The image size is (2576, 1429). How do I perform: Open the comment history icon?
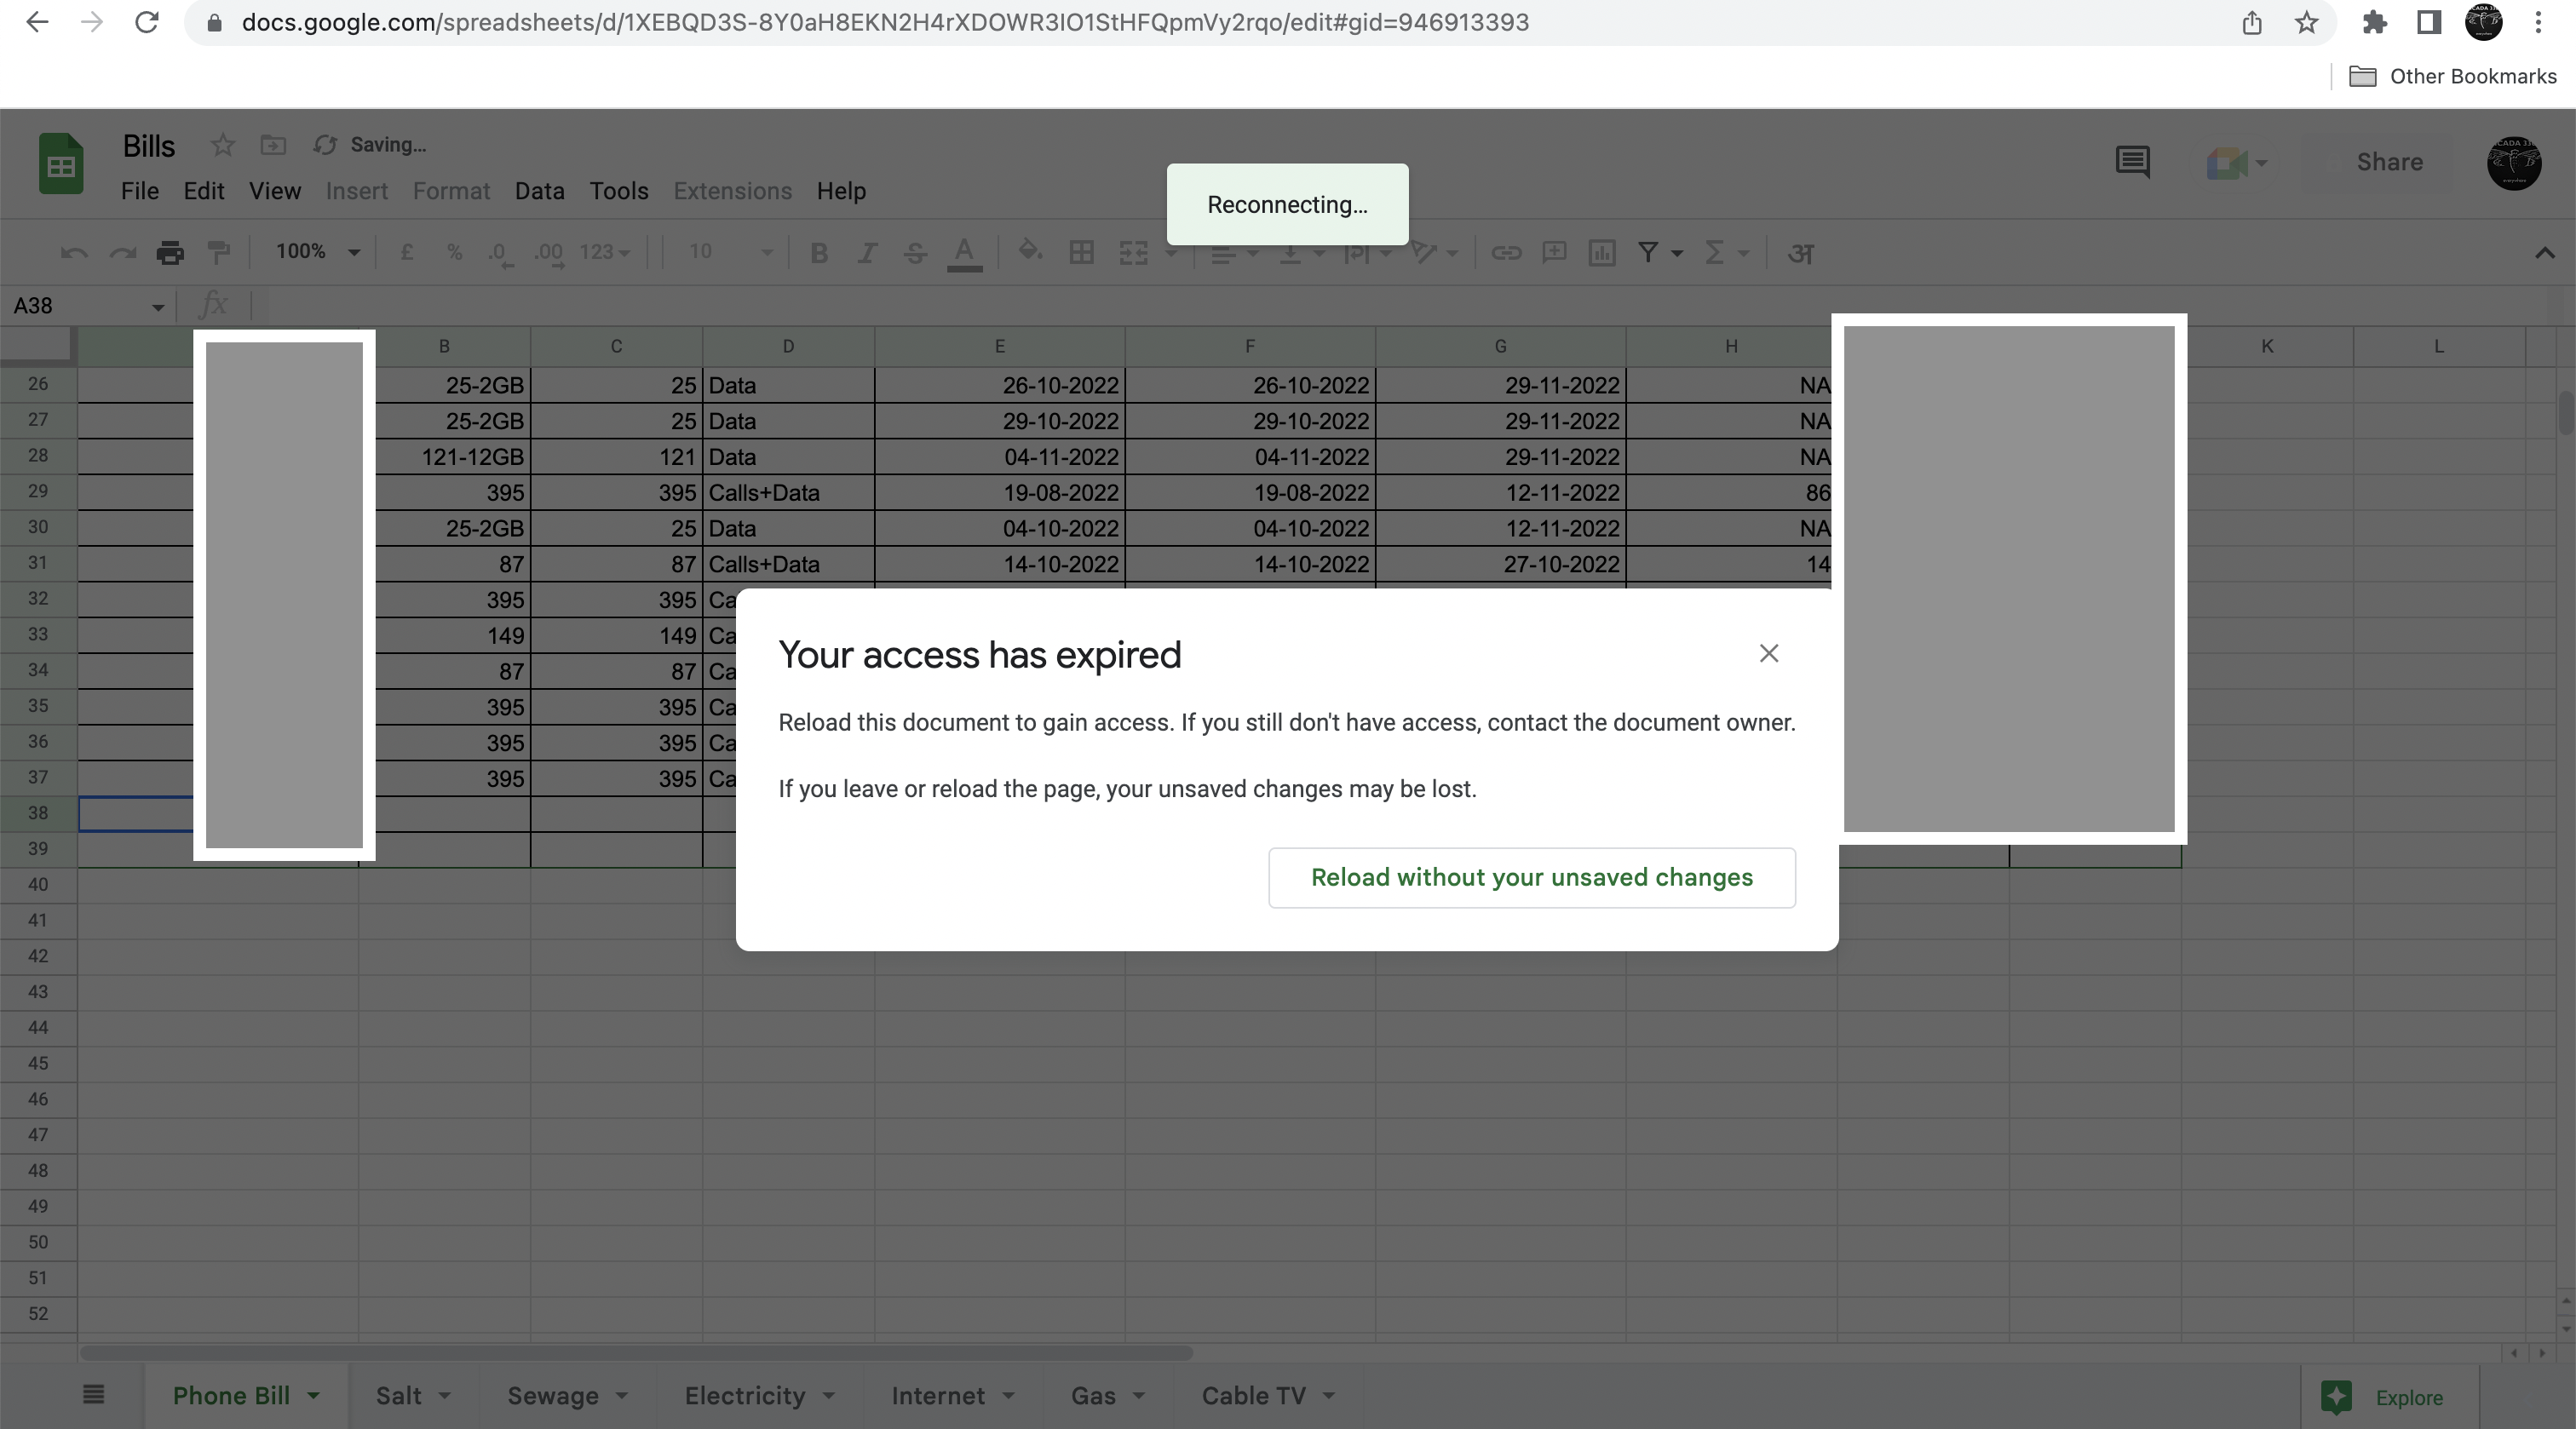click(2132, 162)
